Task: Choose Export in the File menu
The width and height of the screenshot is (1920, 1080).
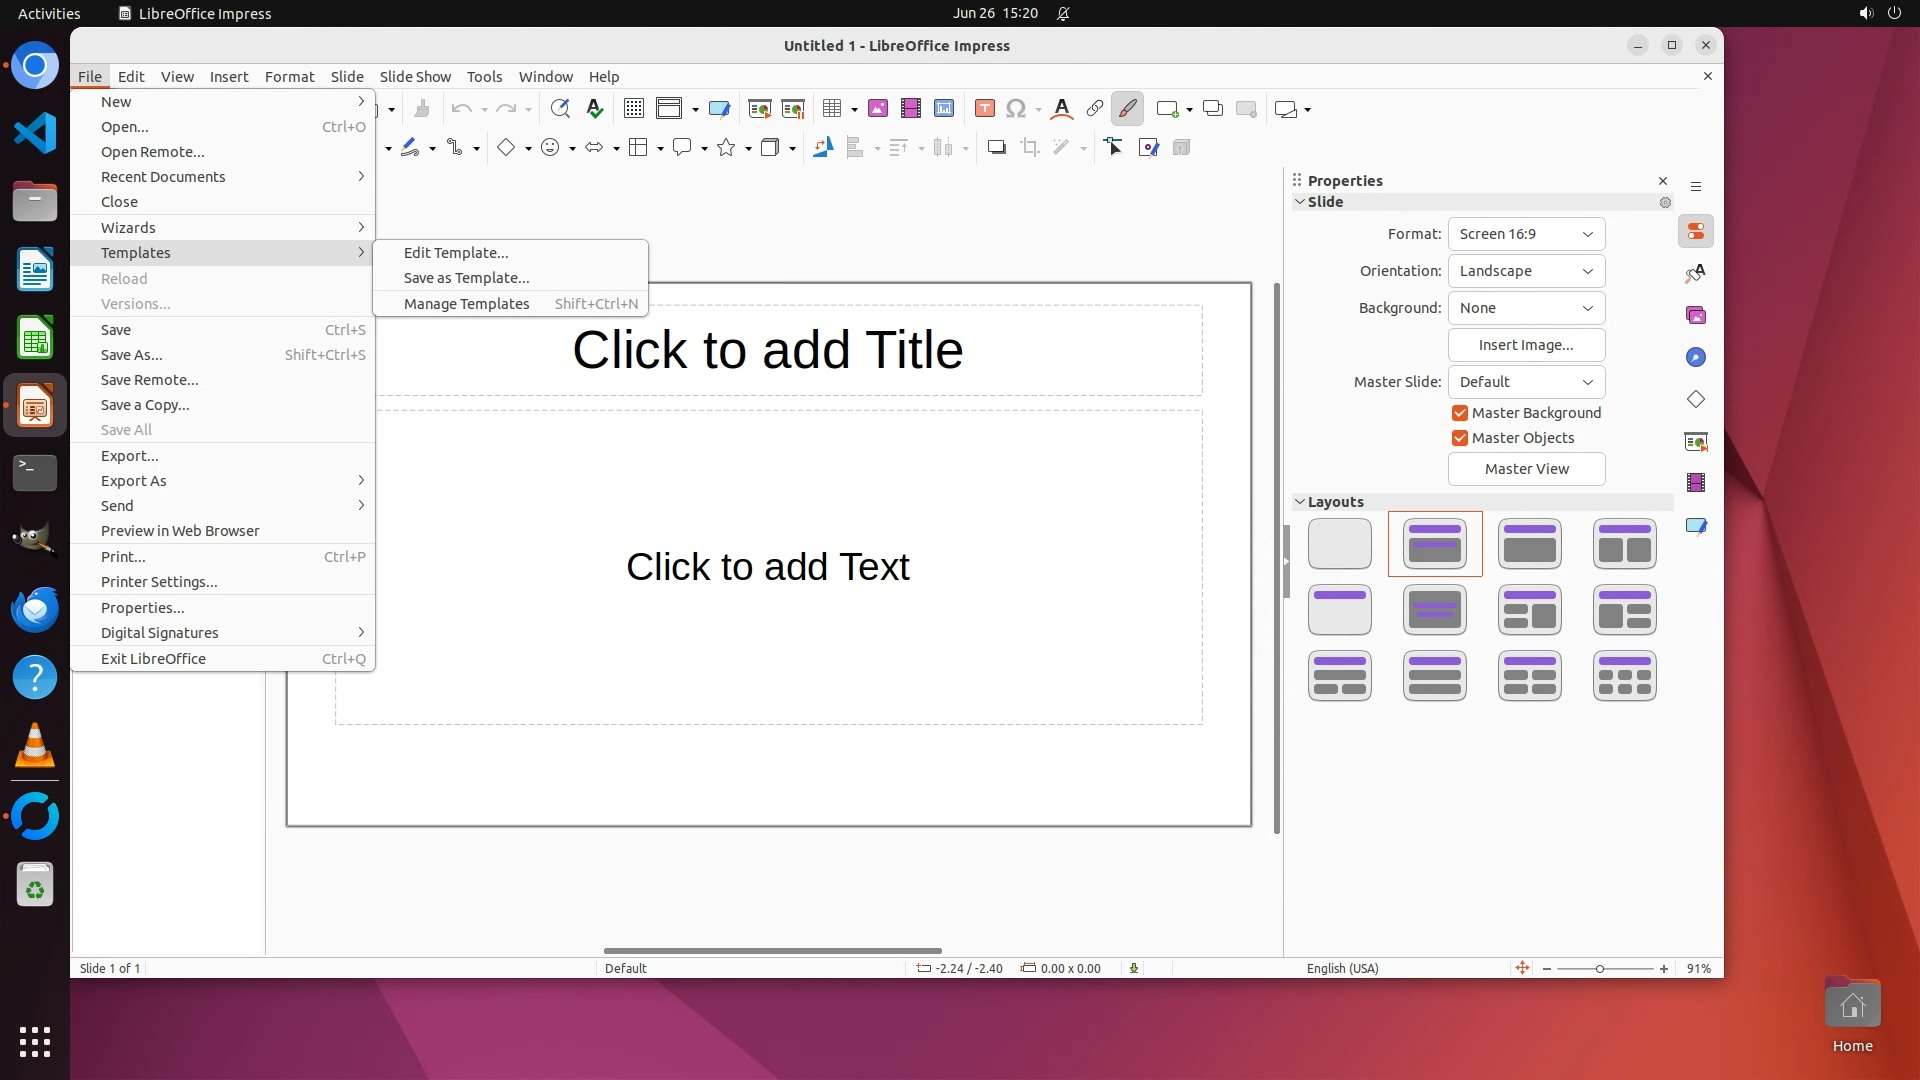Action: click(x=129, y=456)
